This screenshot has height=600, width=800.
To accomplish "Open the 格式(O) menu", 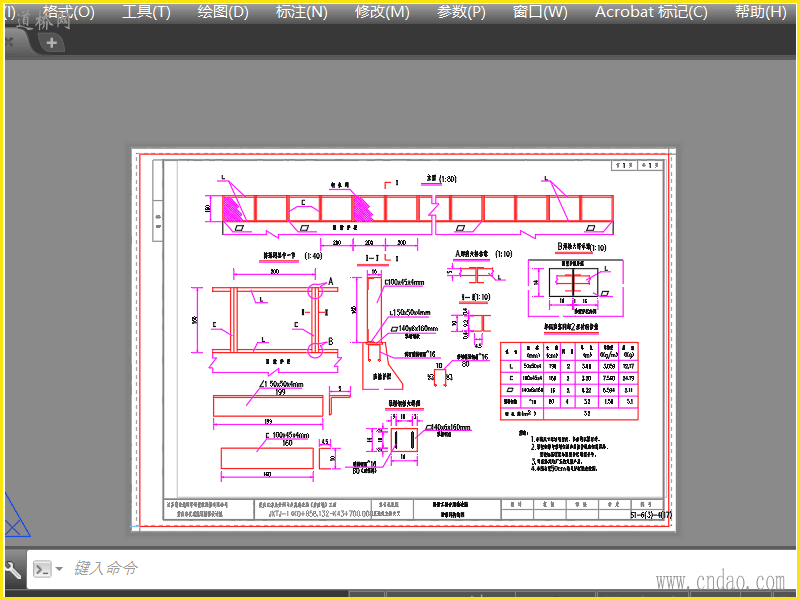I will pos(68,11).
